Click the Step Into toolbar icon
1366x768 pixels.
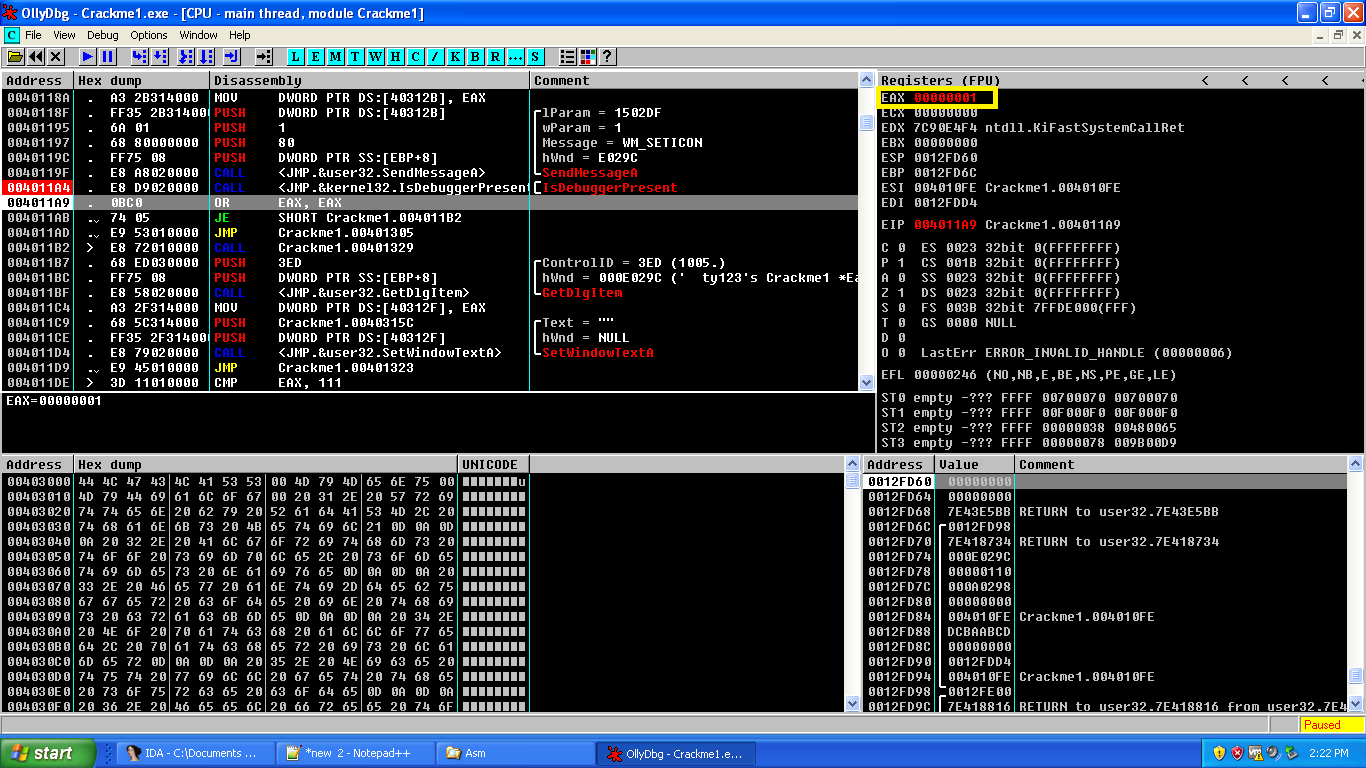click(x=140, y=57)
